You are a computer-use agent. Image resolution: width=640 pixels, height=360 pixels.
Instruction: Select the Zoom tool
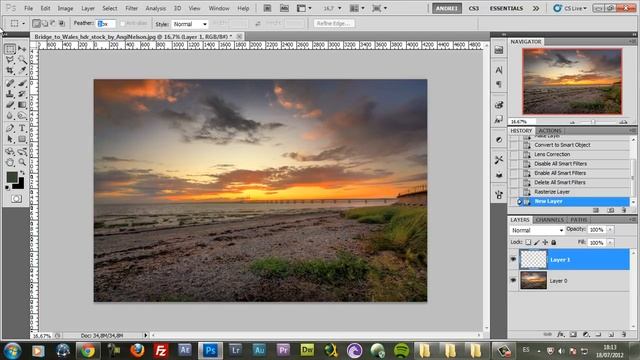[22, 162]
